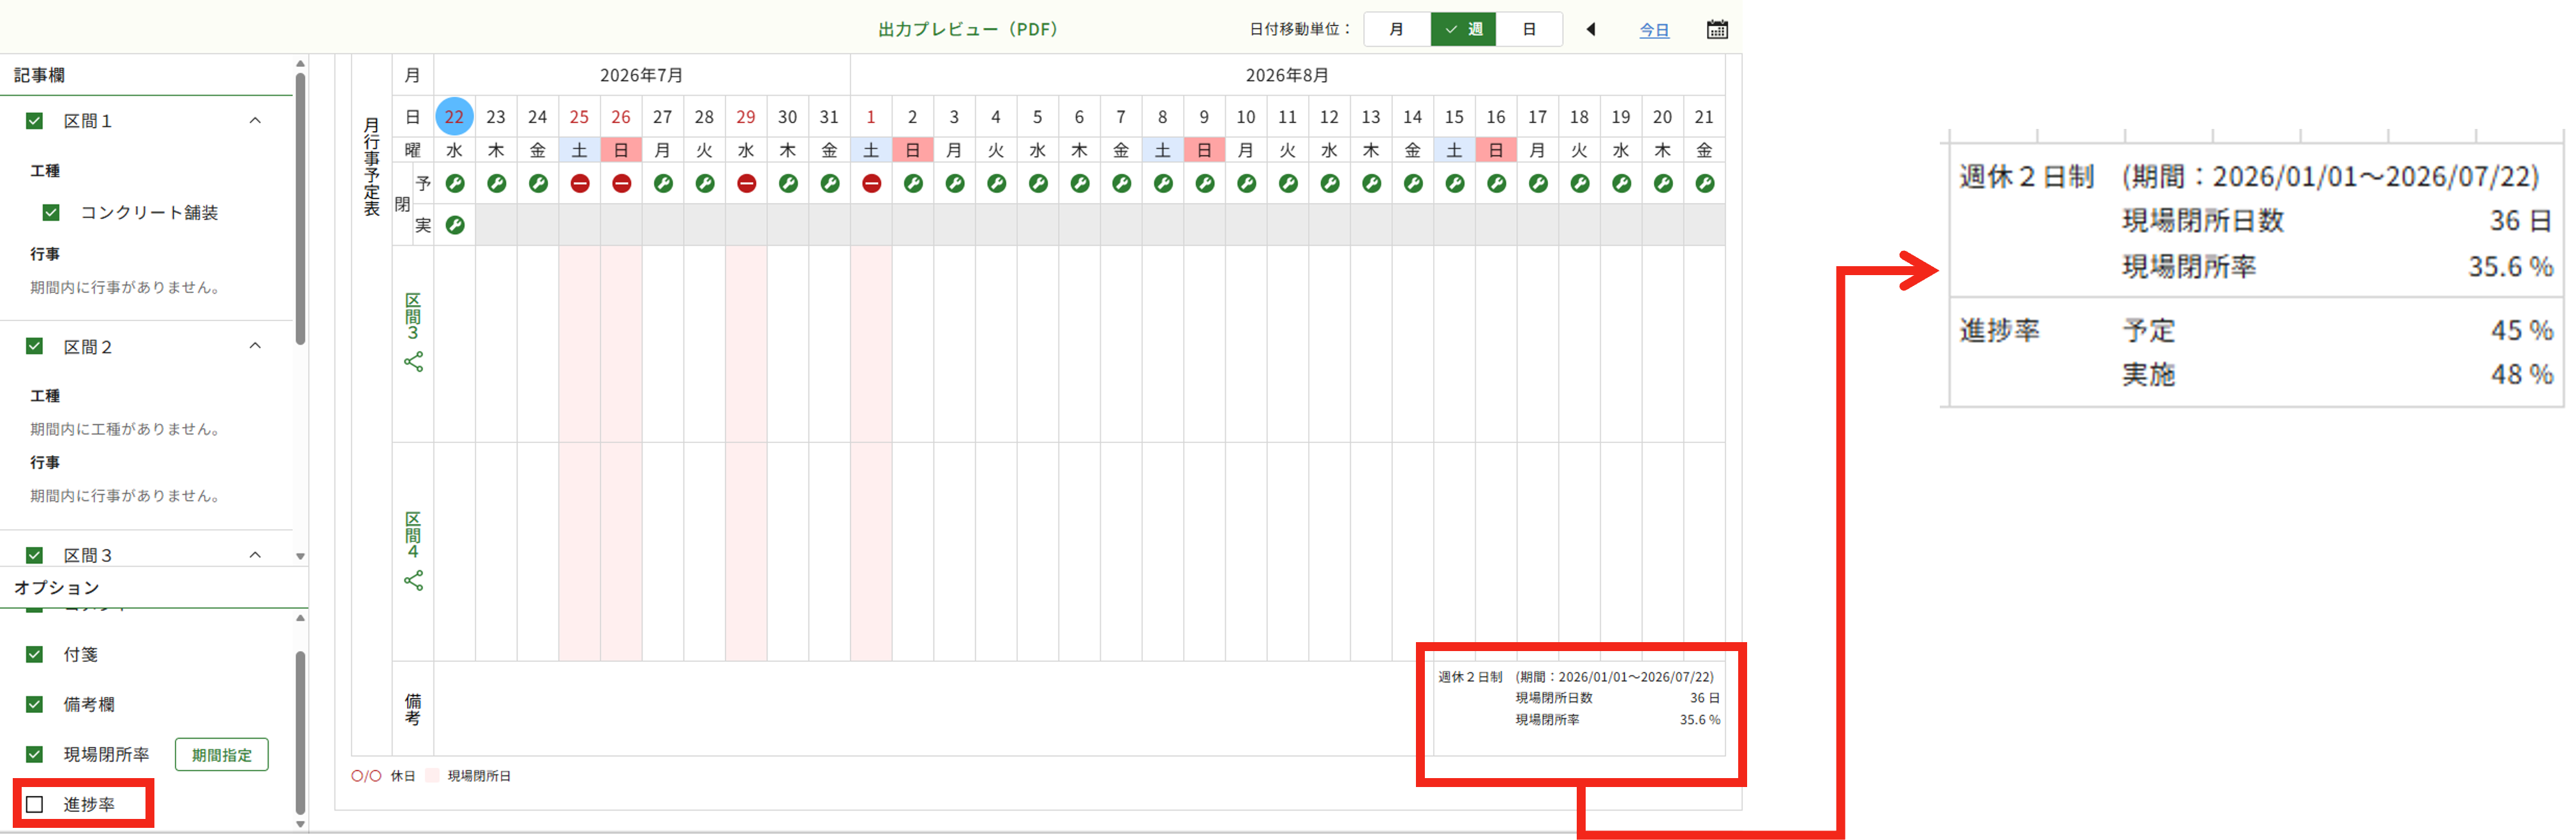2576x840 pixels.
Task: Click planned work icon for August 5
Action: (1038, 183)
